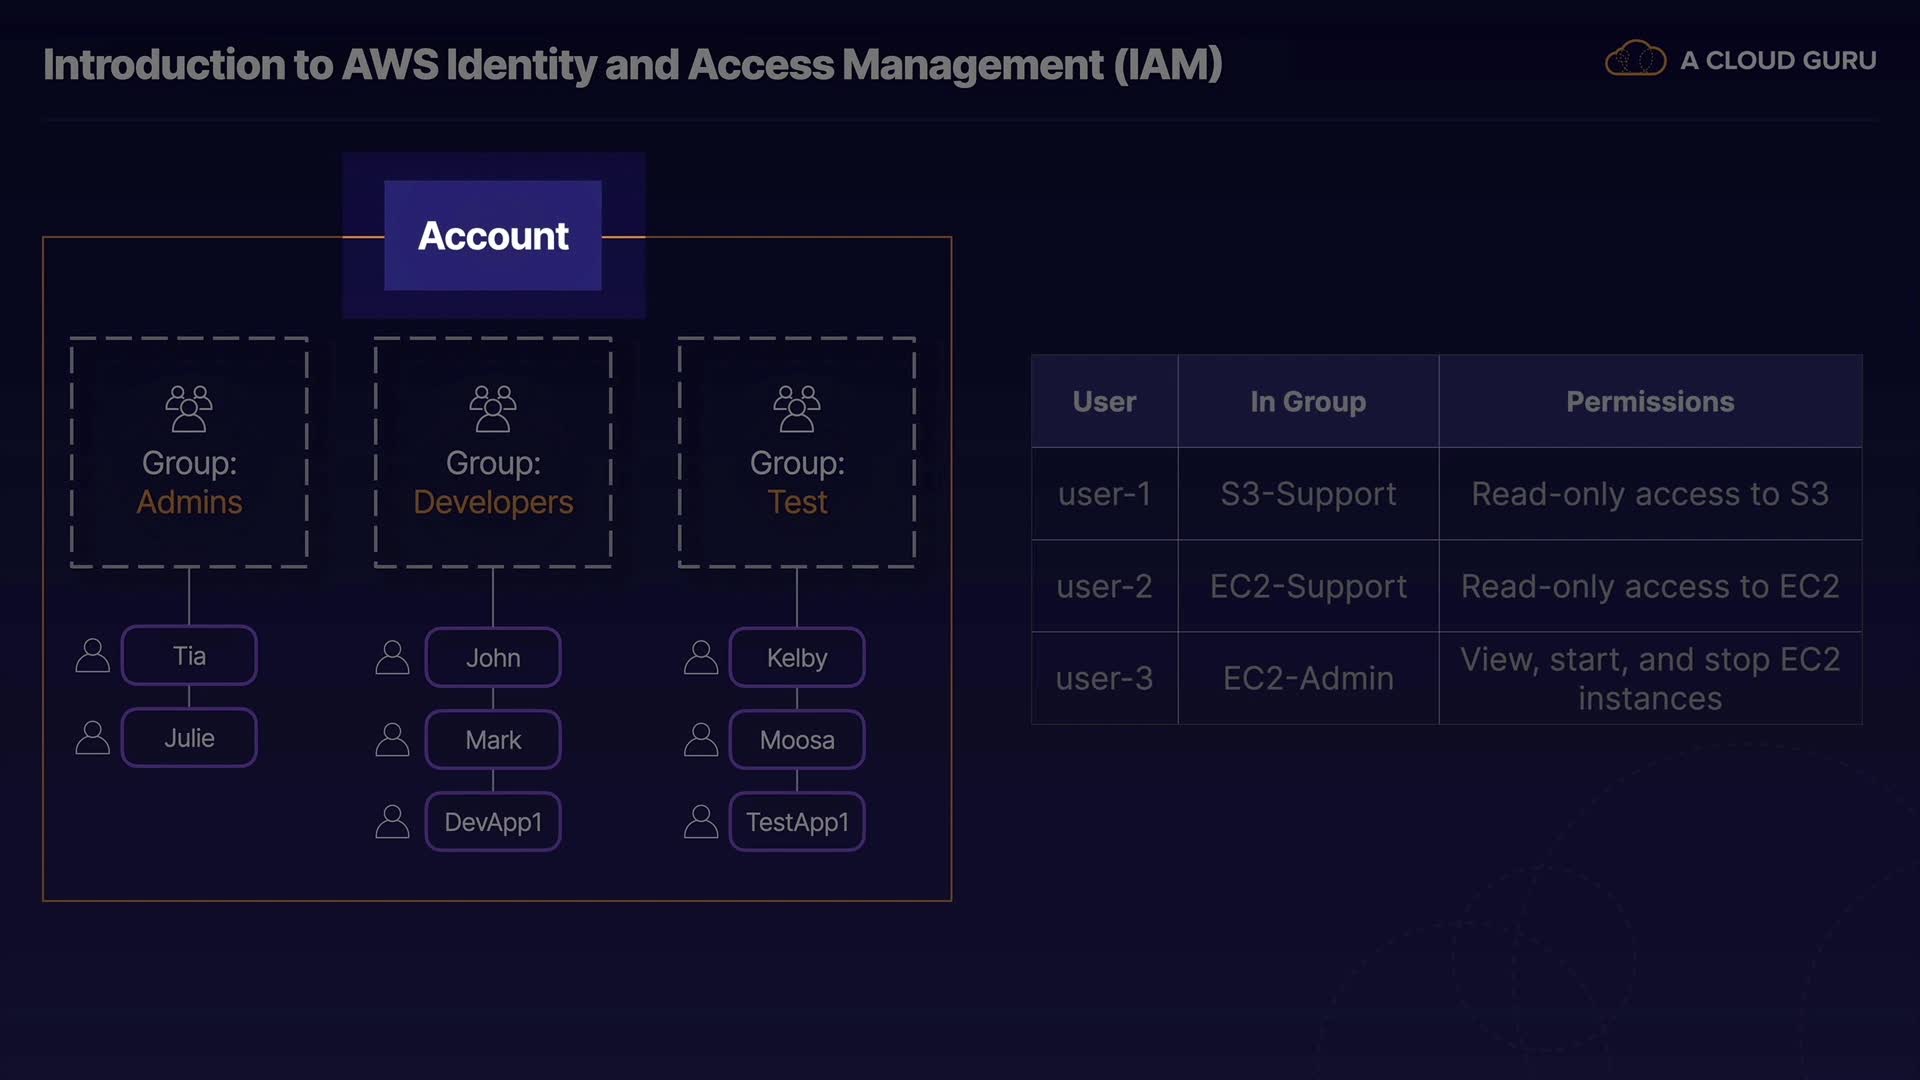The width and height of the screenshot is (1920, 1080).
Task: Click the user icon beside Tia
Action: point(93,656)
